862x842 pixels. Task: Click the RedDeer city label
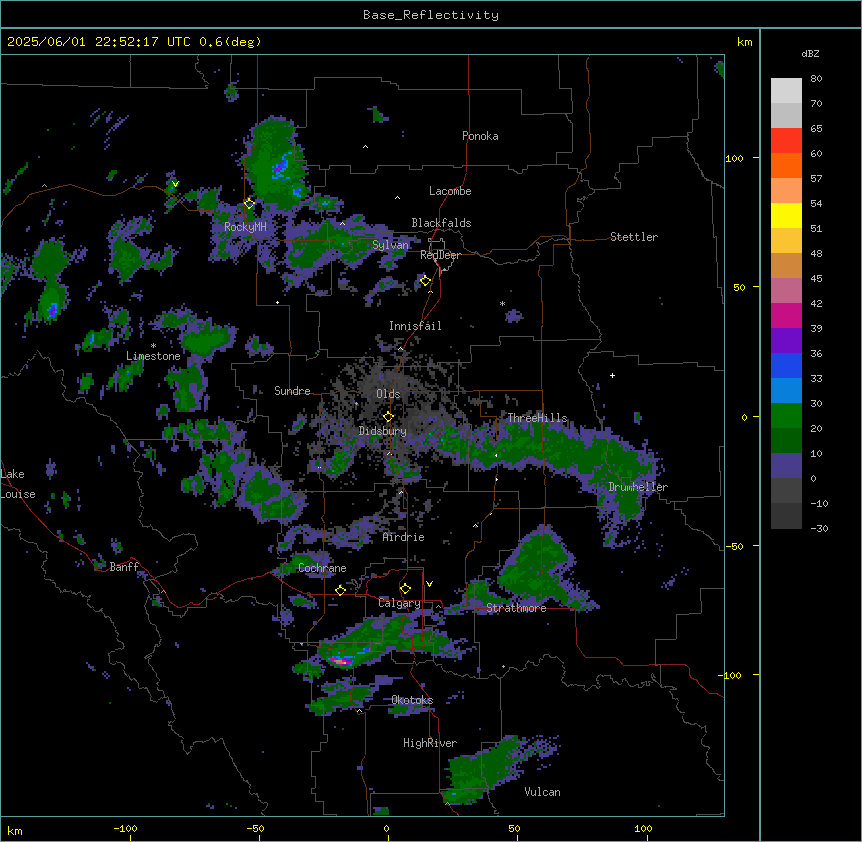[x=440, y=255]
